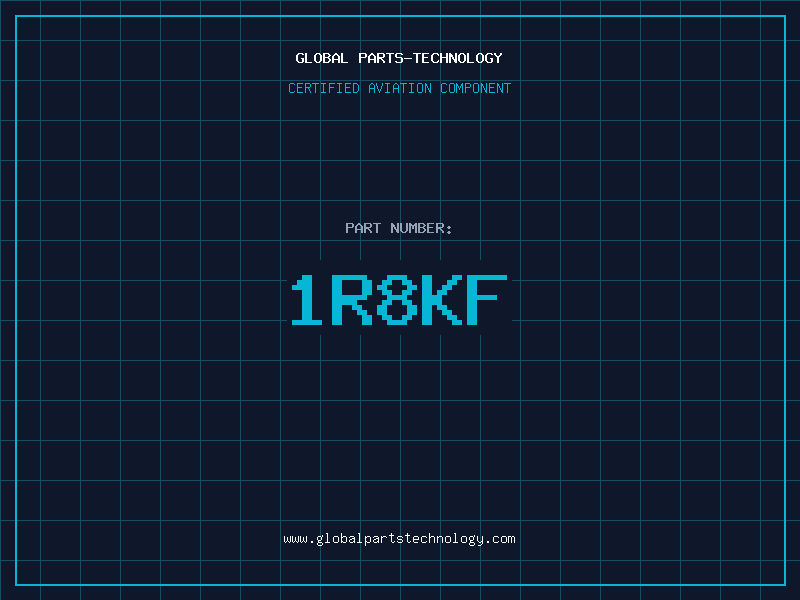The image size is (800, 600).
Task: Click the letter K in the part number
Action: 442,301
